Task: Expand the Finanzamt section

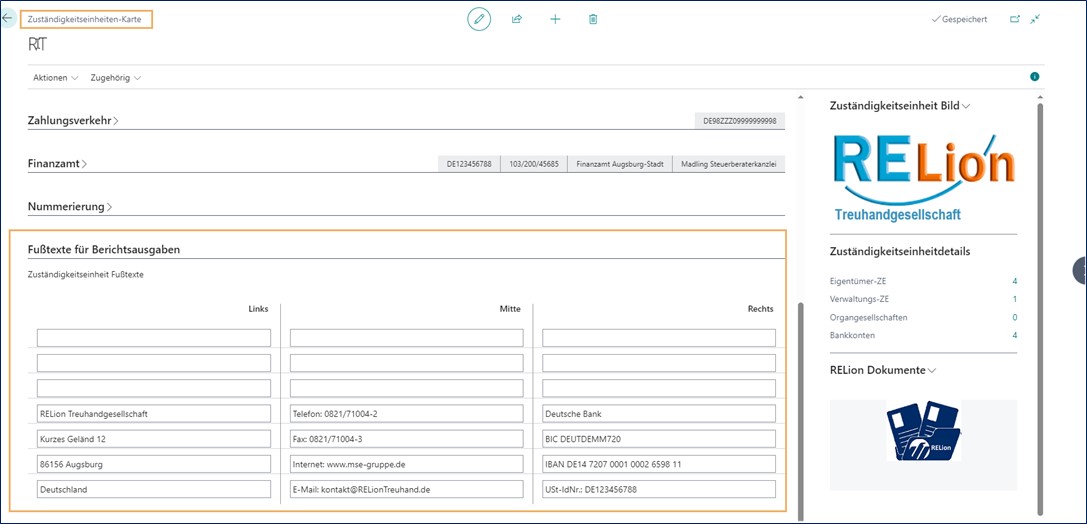Action: [57, 163]
